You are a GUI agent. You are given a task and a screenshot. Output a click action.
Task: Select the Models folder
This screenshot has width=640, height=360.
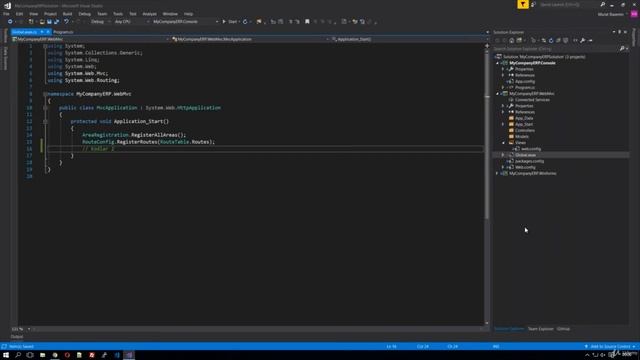(x=521, y=137)
